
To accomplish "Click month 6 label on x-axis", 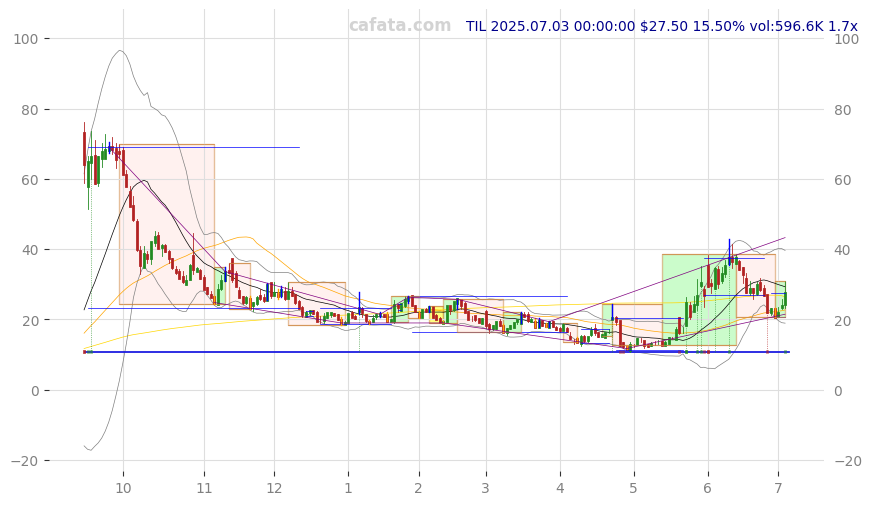I will pyautogui.click(x=707, y=488).
